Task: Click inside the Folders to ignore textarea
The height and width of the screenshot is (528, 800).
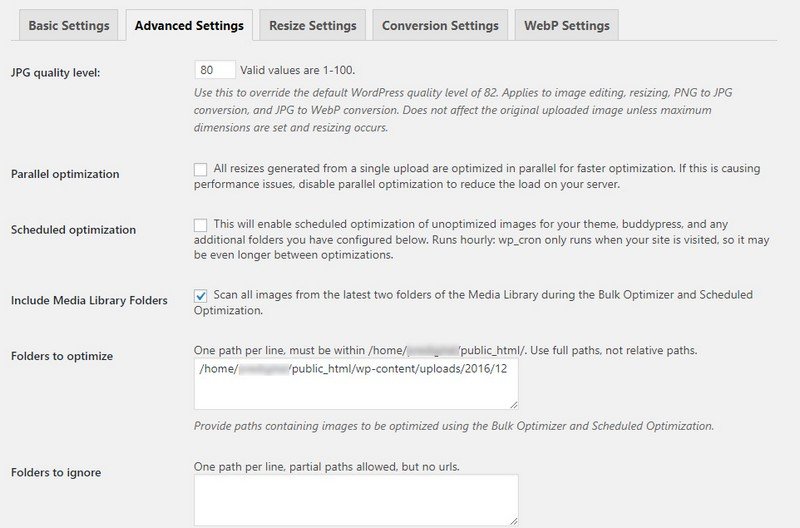Action: click(356, 500)
